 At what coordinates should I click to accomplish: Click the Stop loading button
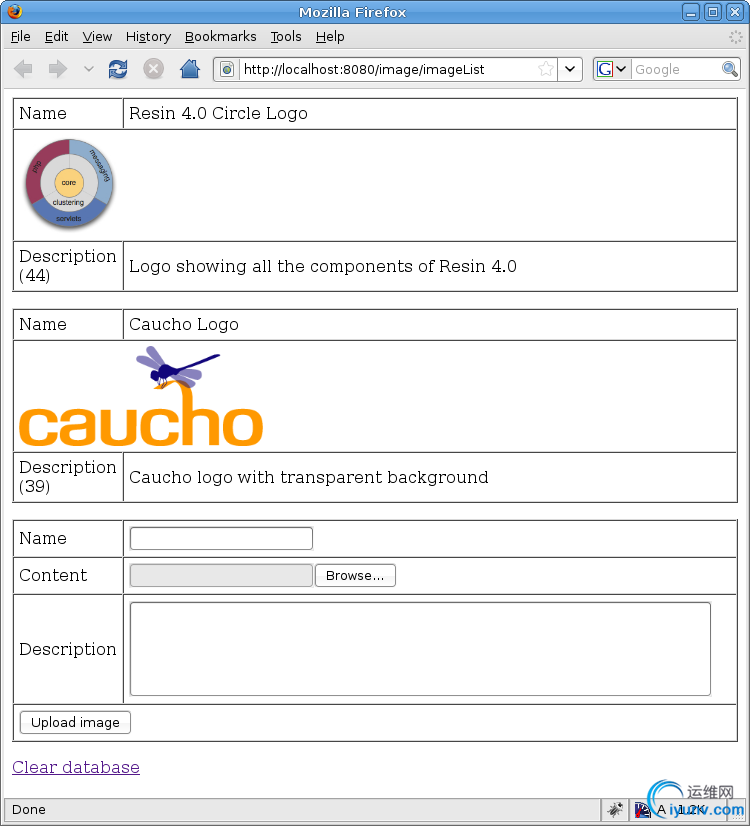pos(153,69)
